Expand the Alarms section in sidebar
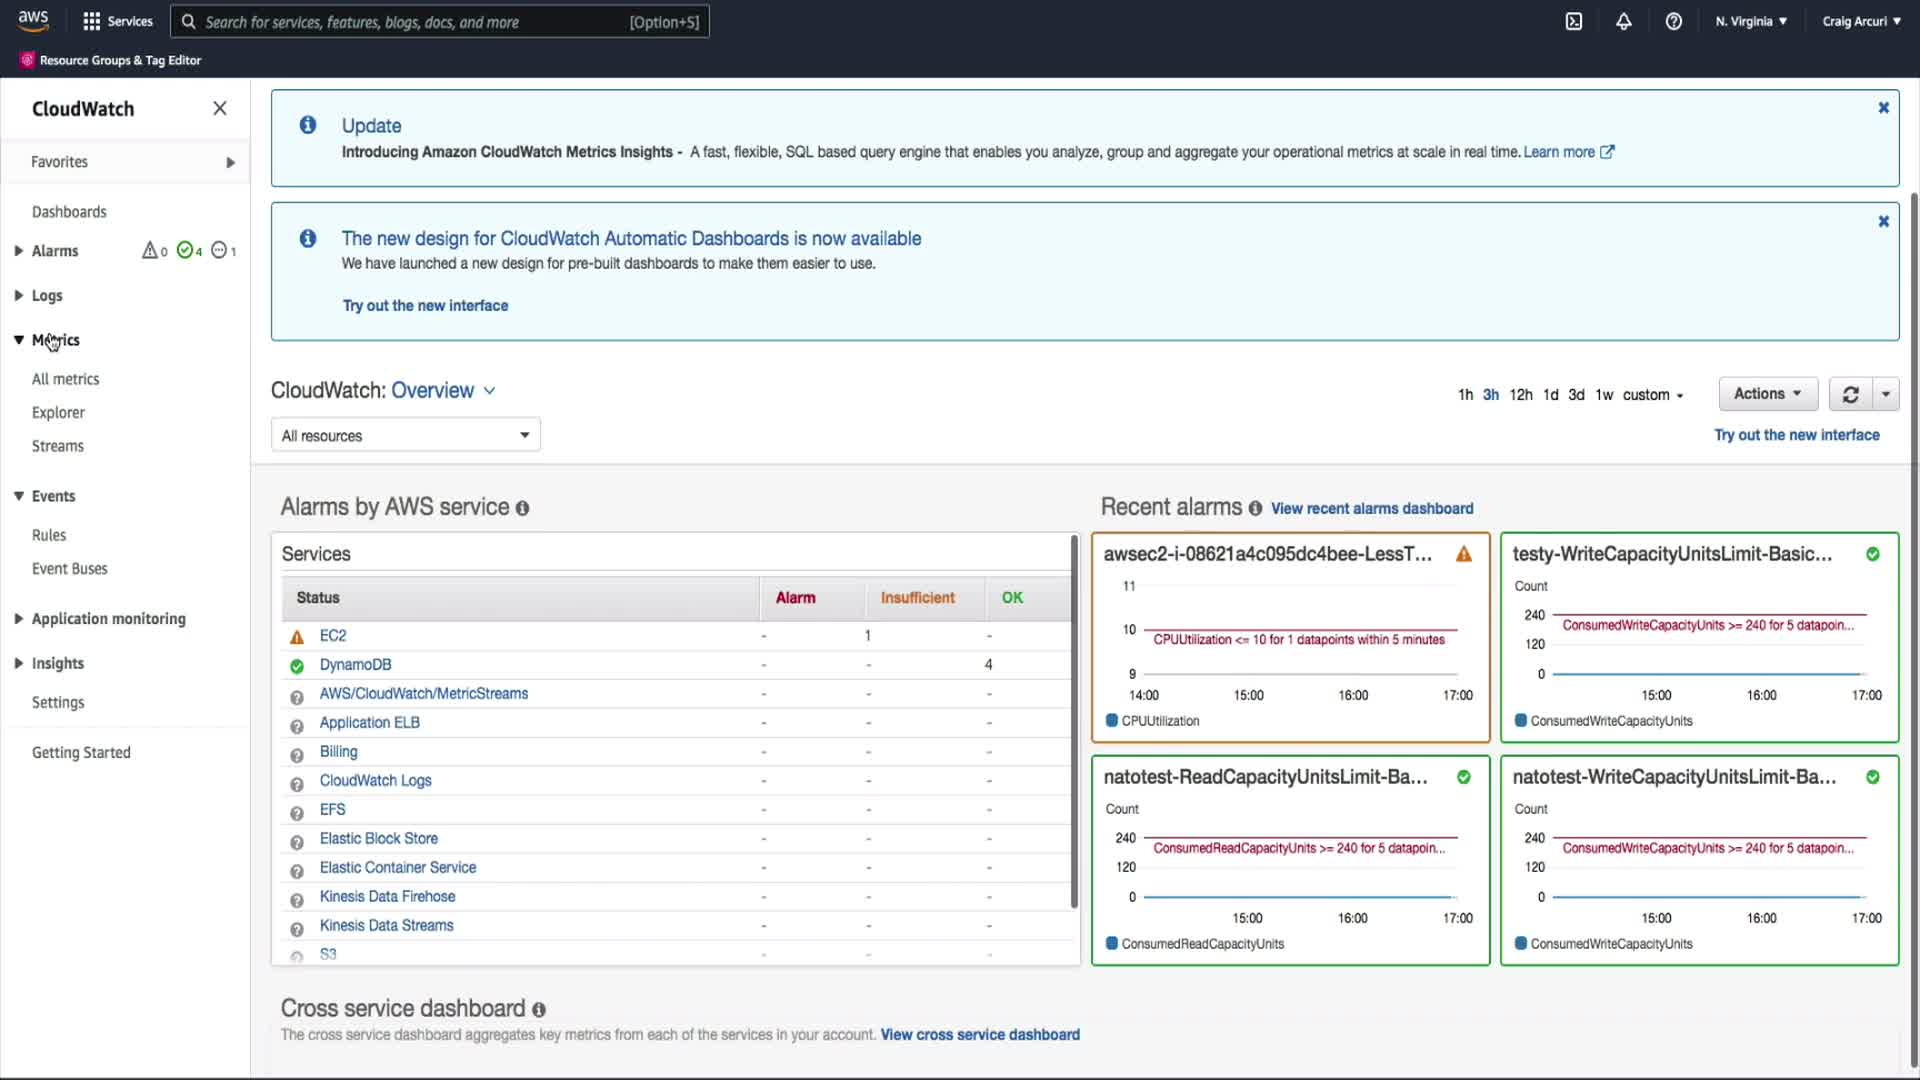Image resolution: width=1920 pixels, height=1080 pixels. pos(19,251)
